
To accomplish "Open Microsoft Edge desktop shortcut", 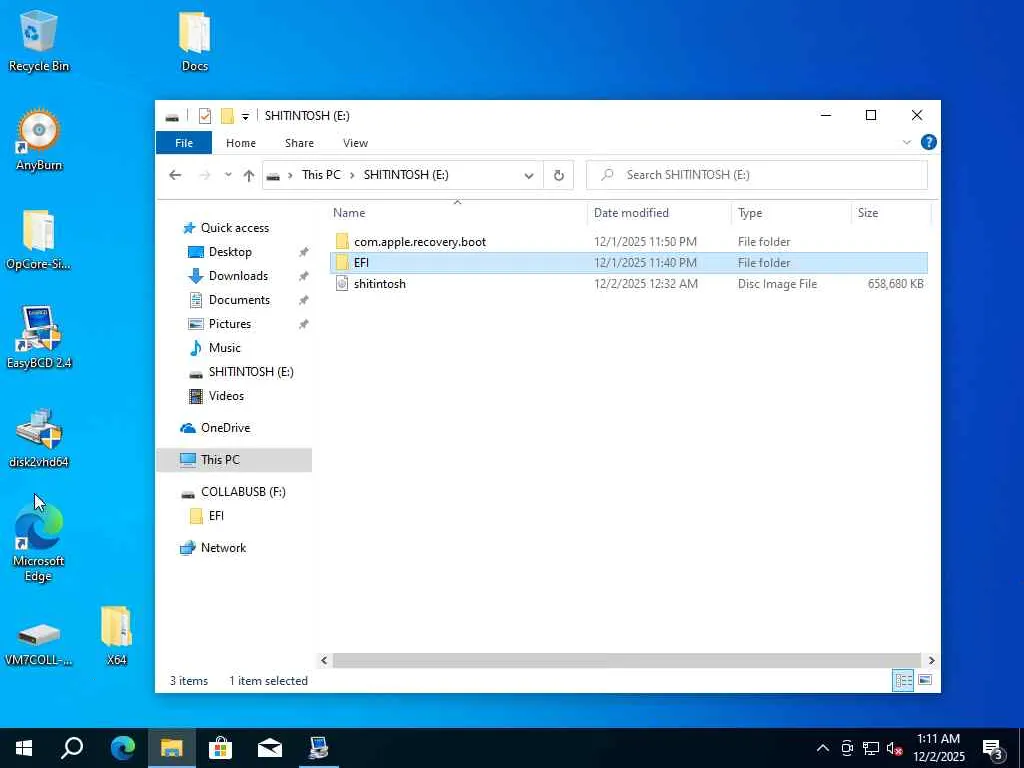I will (x=39, y=541).
